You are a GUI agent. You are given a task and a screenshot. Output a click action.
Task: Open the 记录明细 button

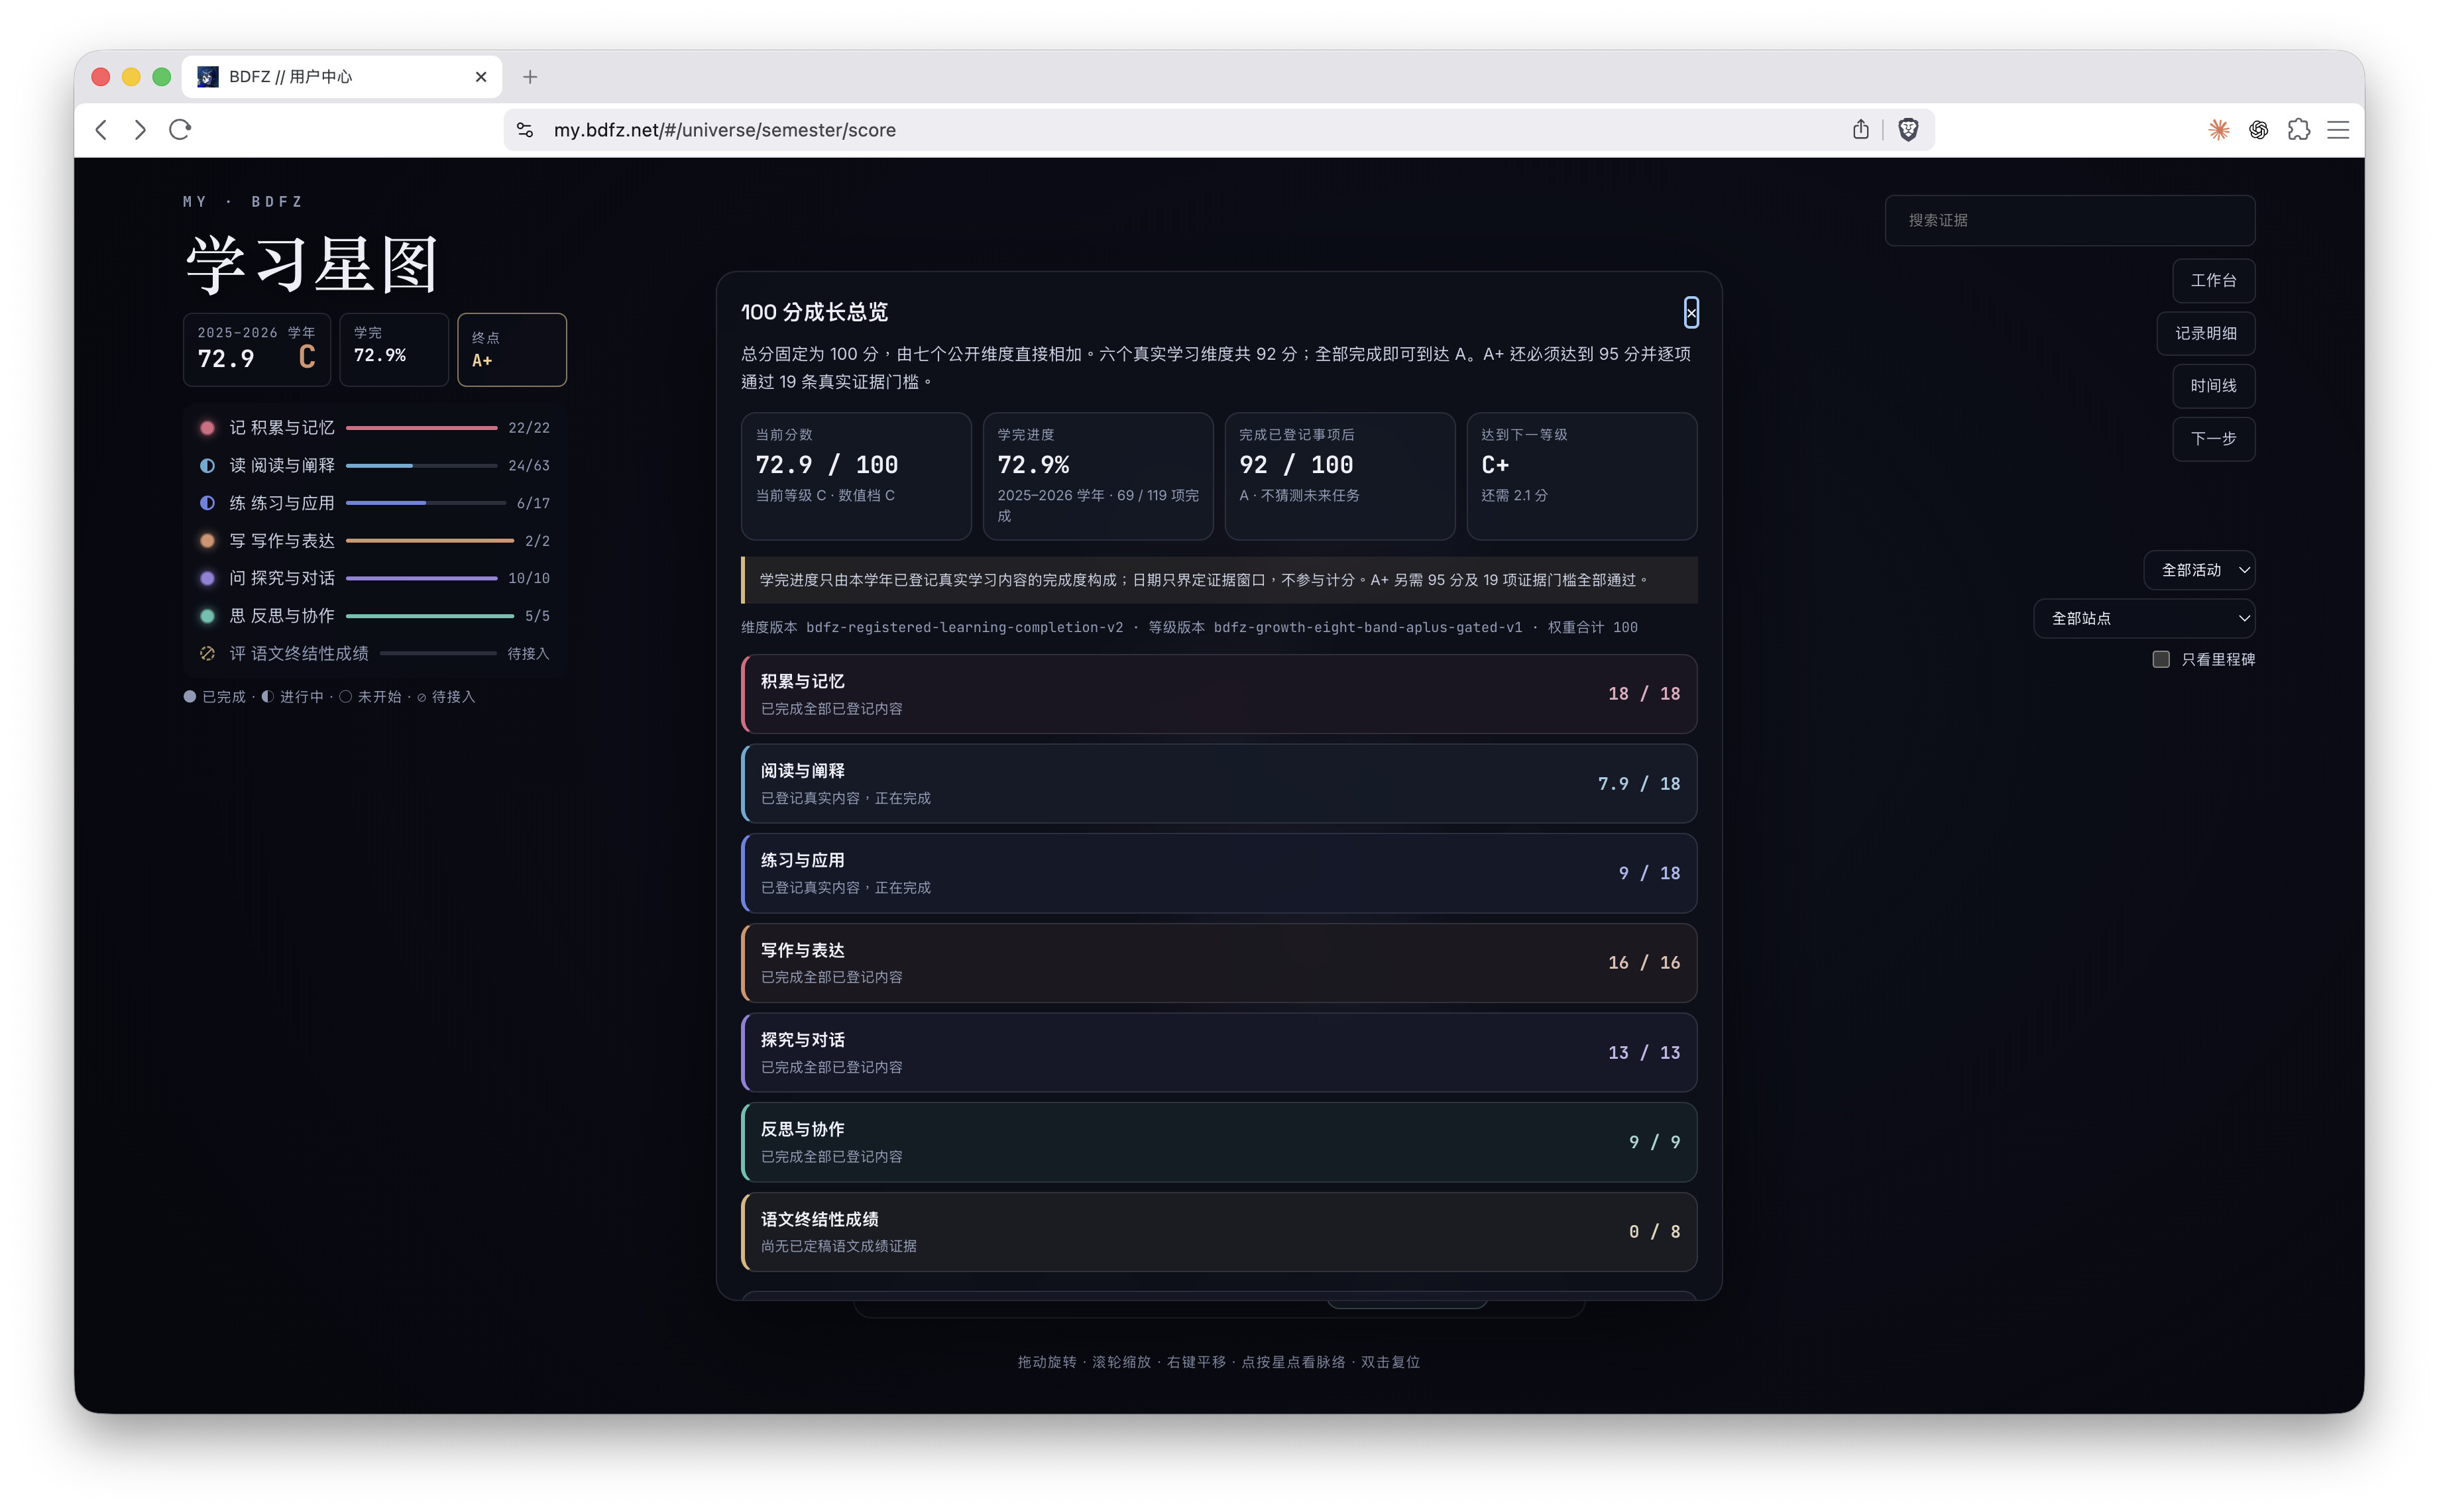(2205, 333)
